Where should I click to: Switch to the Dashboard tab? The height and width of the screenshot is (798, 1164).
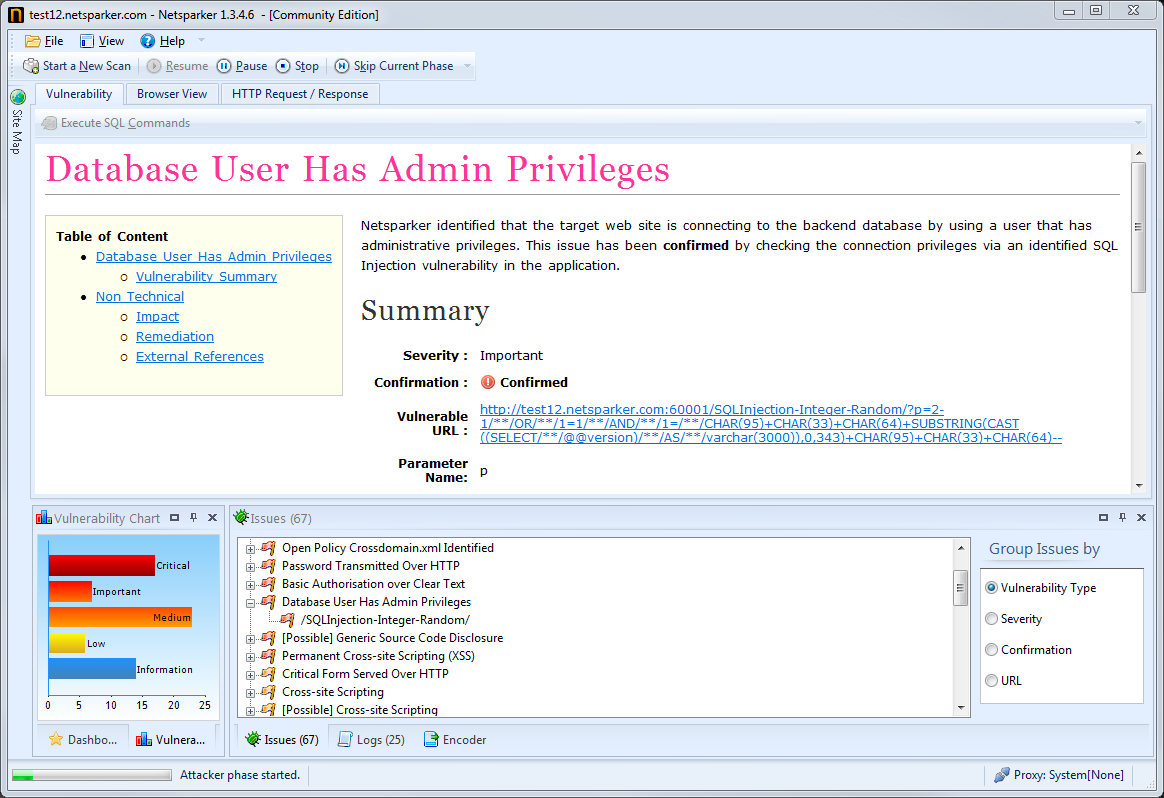coord(82,739)
